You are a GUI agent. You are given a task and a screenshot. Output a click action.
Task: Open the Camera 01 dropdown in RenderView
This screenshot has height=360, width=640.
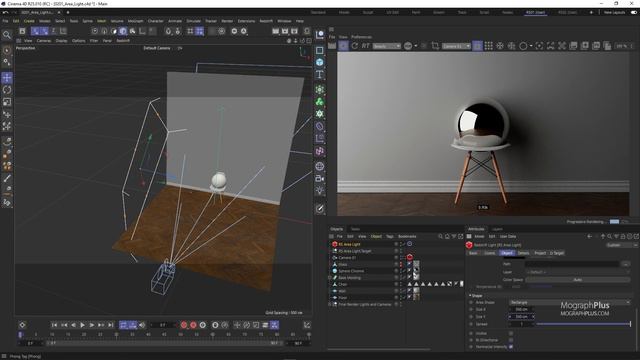pos(456,46)
